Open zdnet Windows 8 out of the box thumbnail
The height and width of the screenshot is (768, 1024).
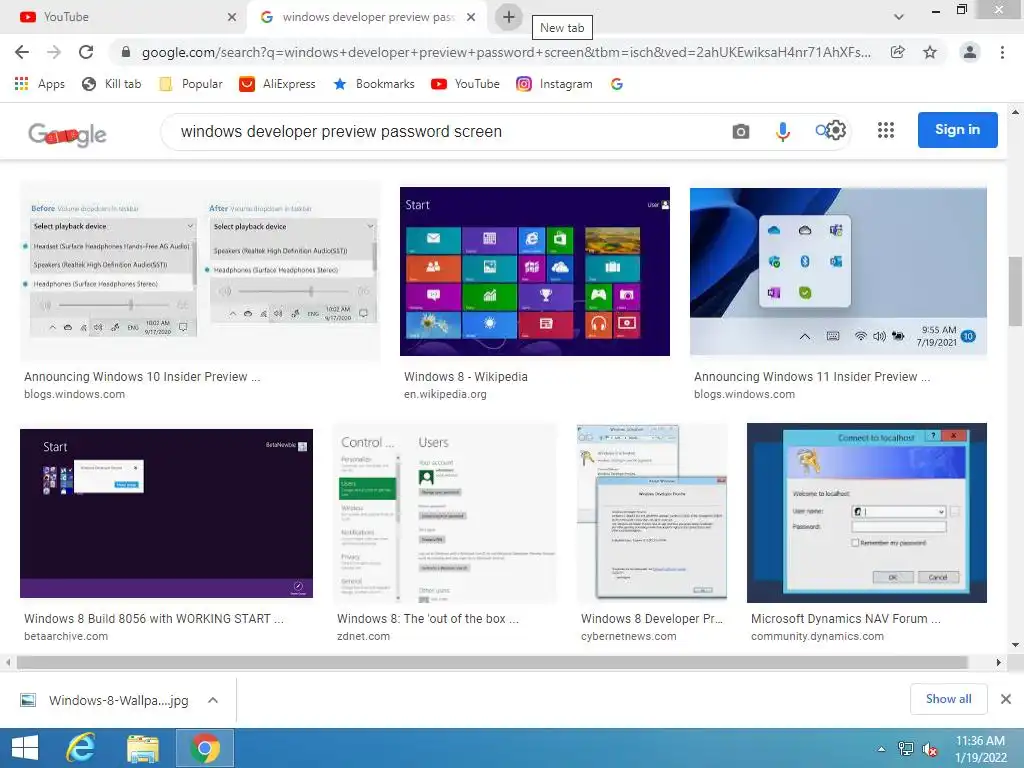pyautogui.click(x=445, y=513)
